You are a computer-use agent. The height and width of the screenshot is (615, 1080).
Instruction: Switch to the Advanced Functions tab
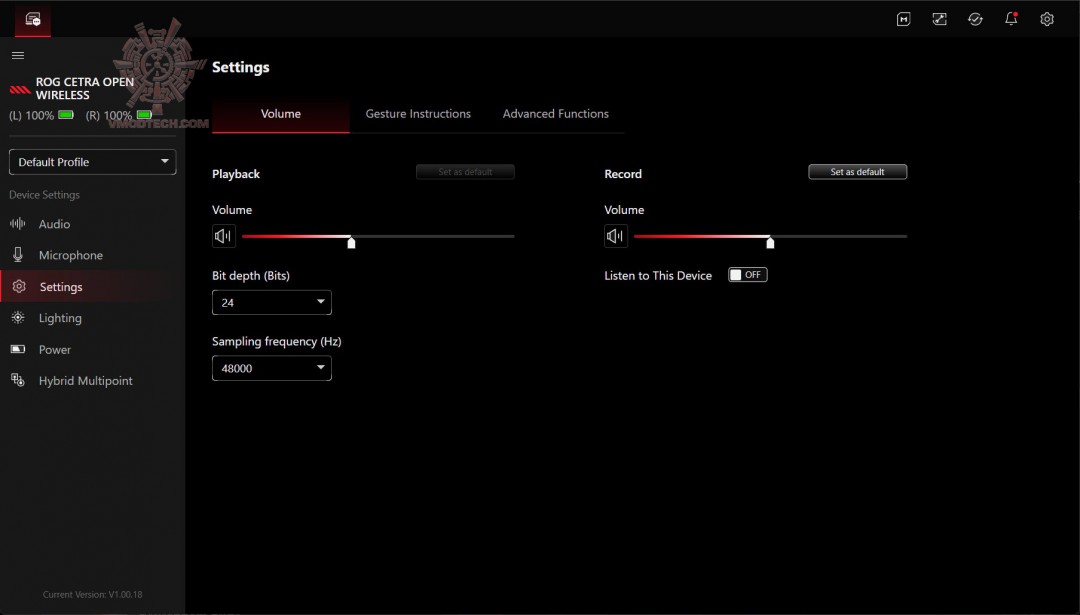click(x=556, y=114)
